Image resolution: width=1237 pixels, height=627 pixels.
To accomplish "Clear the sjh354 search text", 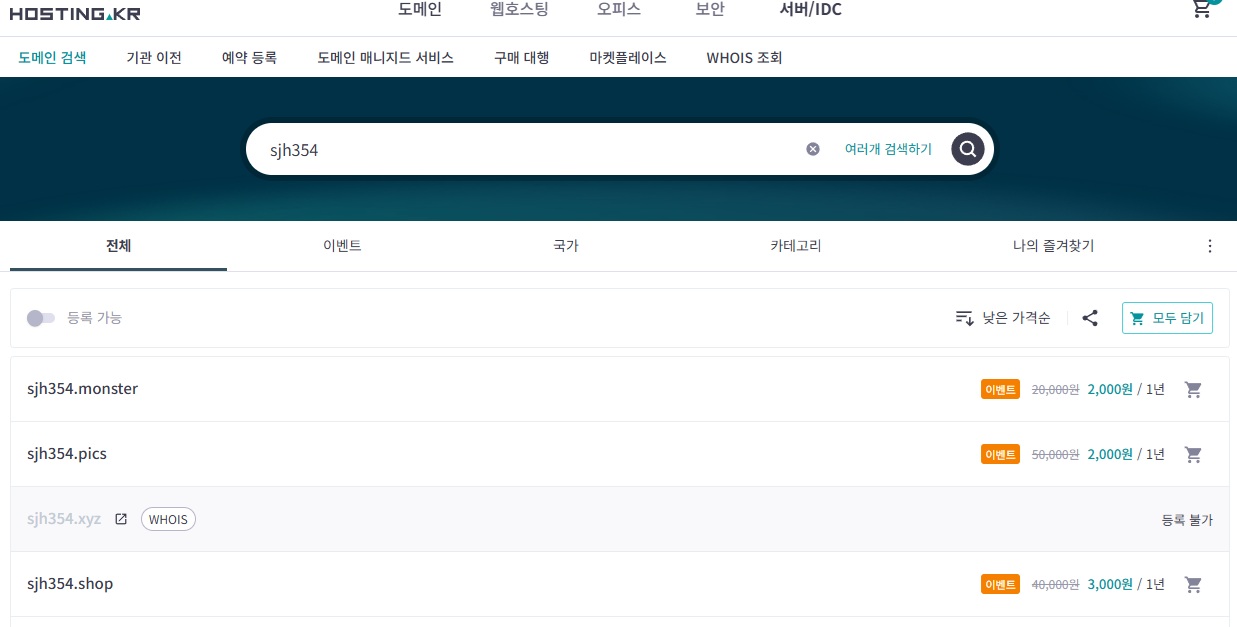I will (813, 149).
